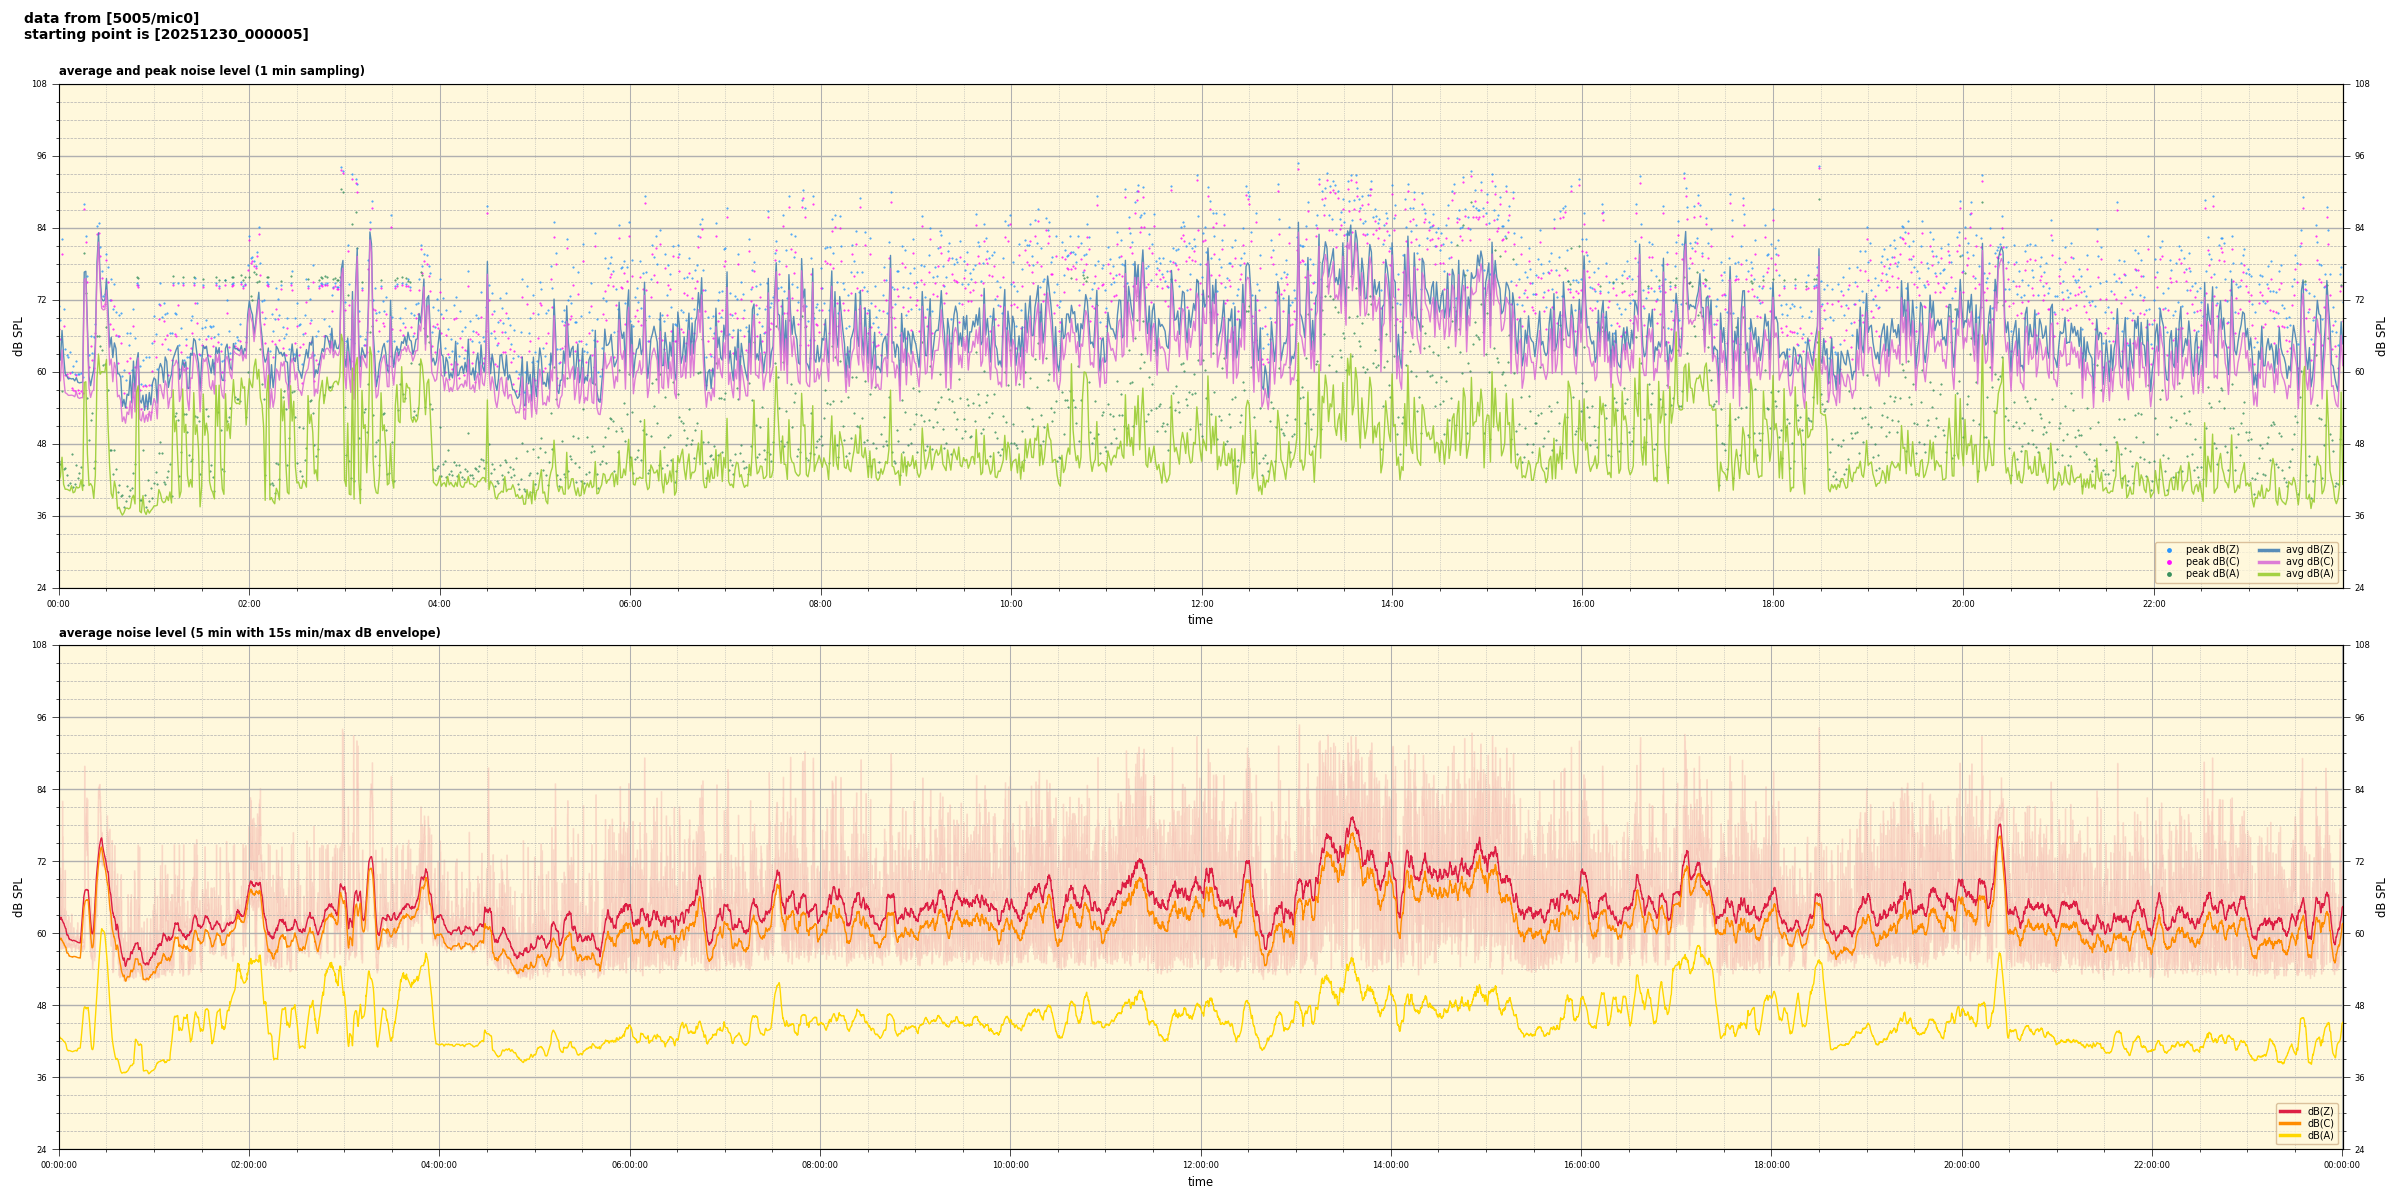This screenshot has height=1200, width=2400.
Task: Click the 06:00:00 tick on bottom chart
Action: pos(630,1165)
